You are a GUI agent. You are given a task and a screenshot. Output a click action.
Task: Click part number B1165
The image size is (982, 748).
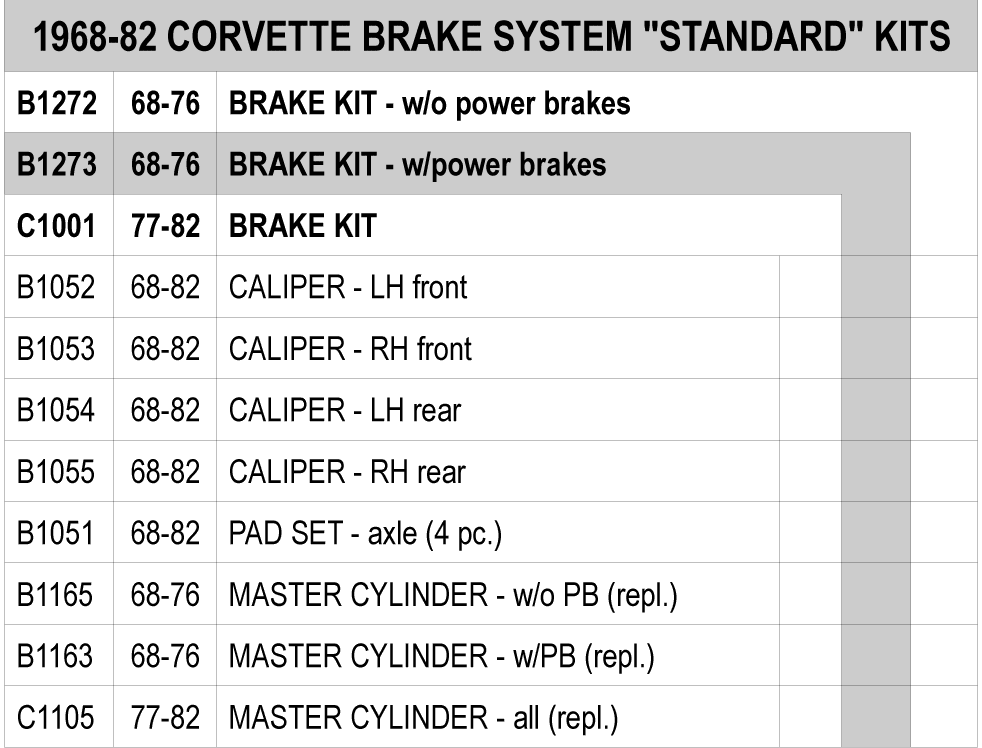pyautogui.click(x=55, y=595)
